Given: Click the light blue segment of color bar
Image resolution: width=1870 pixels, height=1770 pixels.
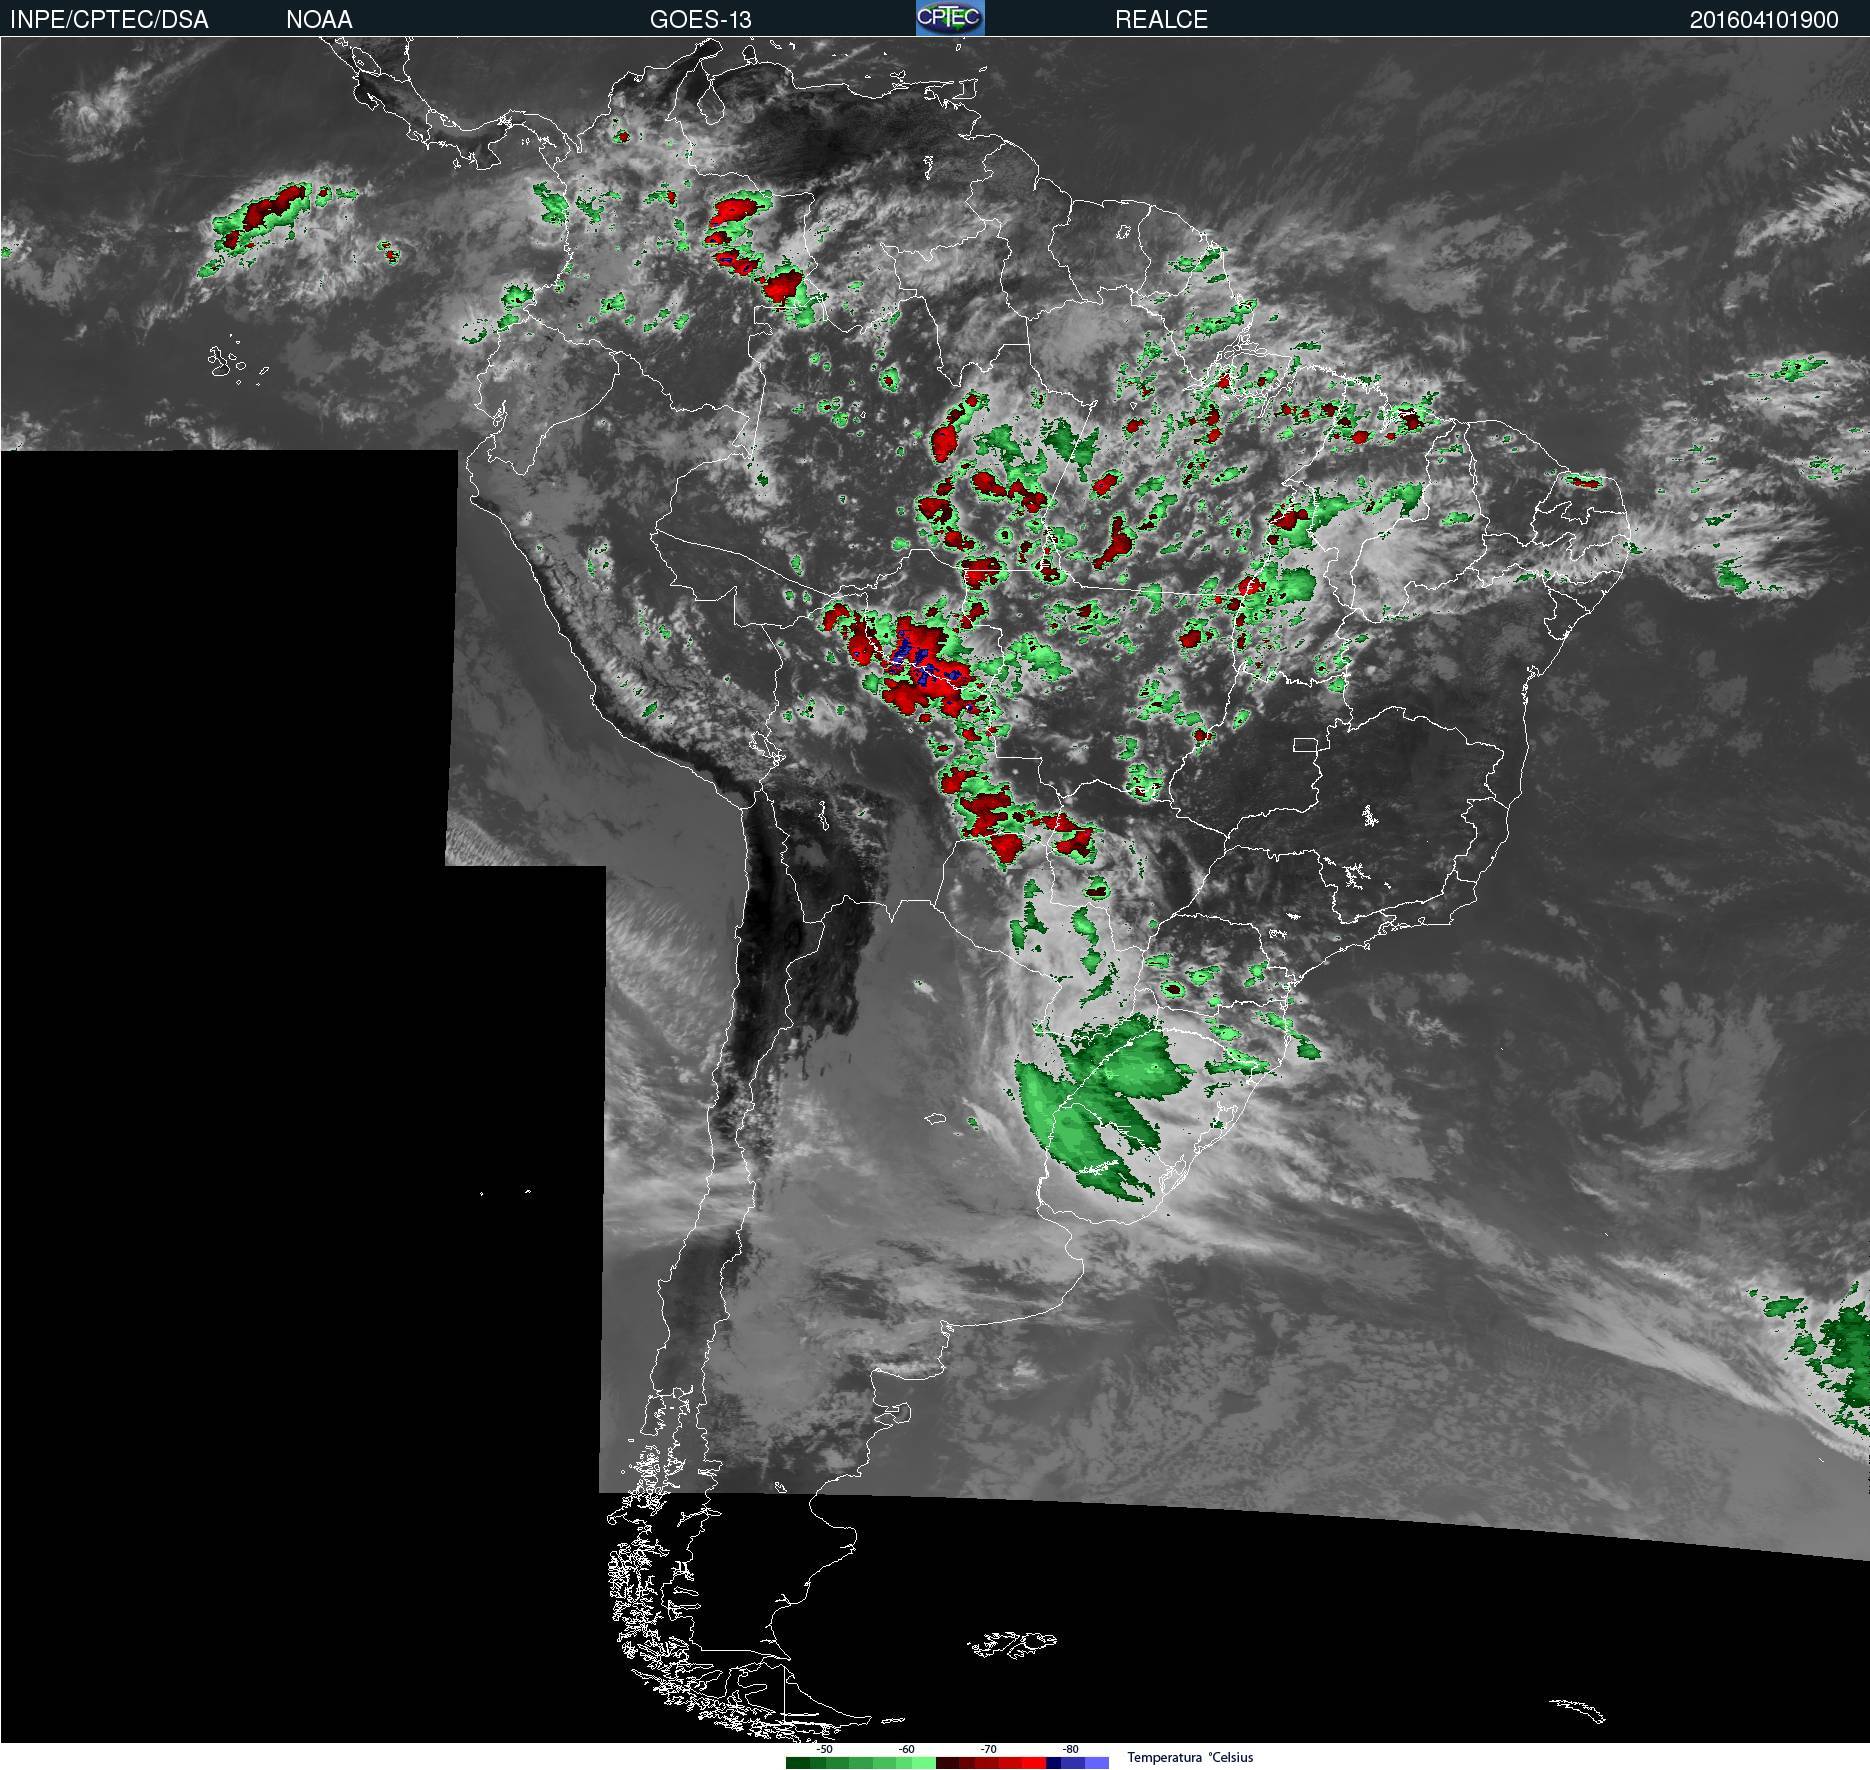Looking at the screenshot, I should [x=1097, y=1763].
